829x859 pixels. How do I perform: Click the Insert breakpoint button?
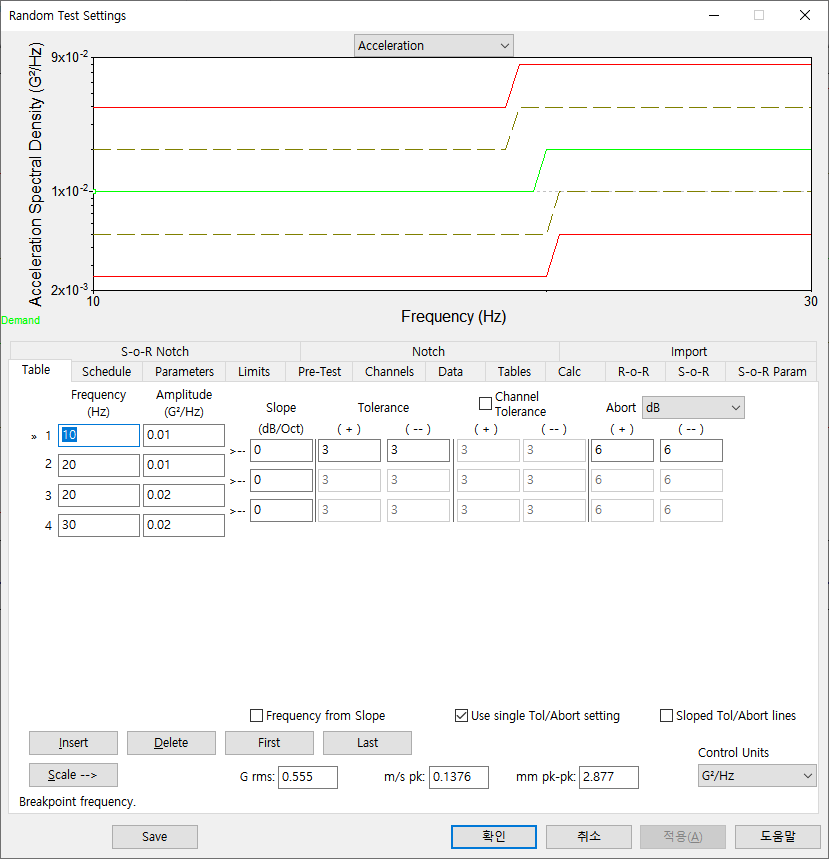click(x=72, y=743)
